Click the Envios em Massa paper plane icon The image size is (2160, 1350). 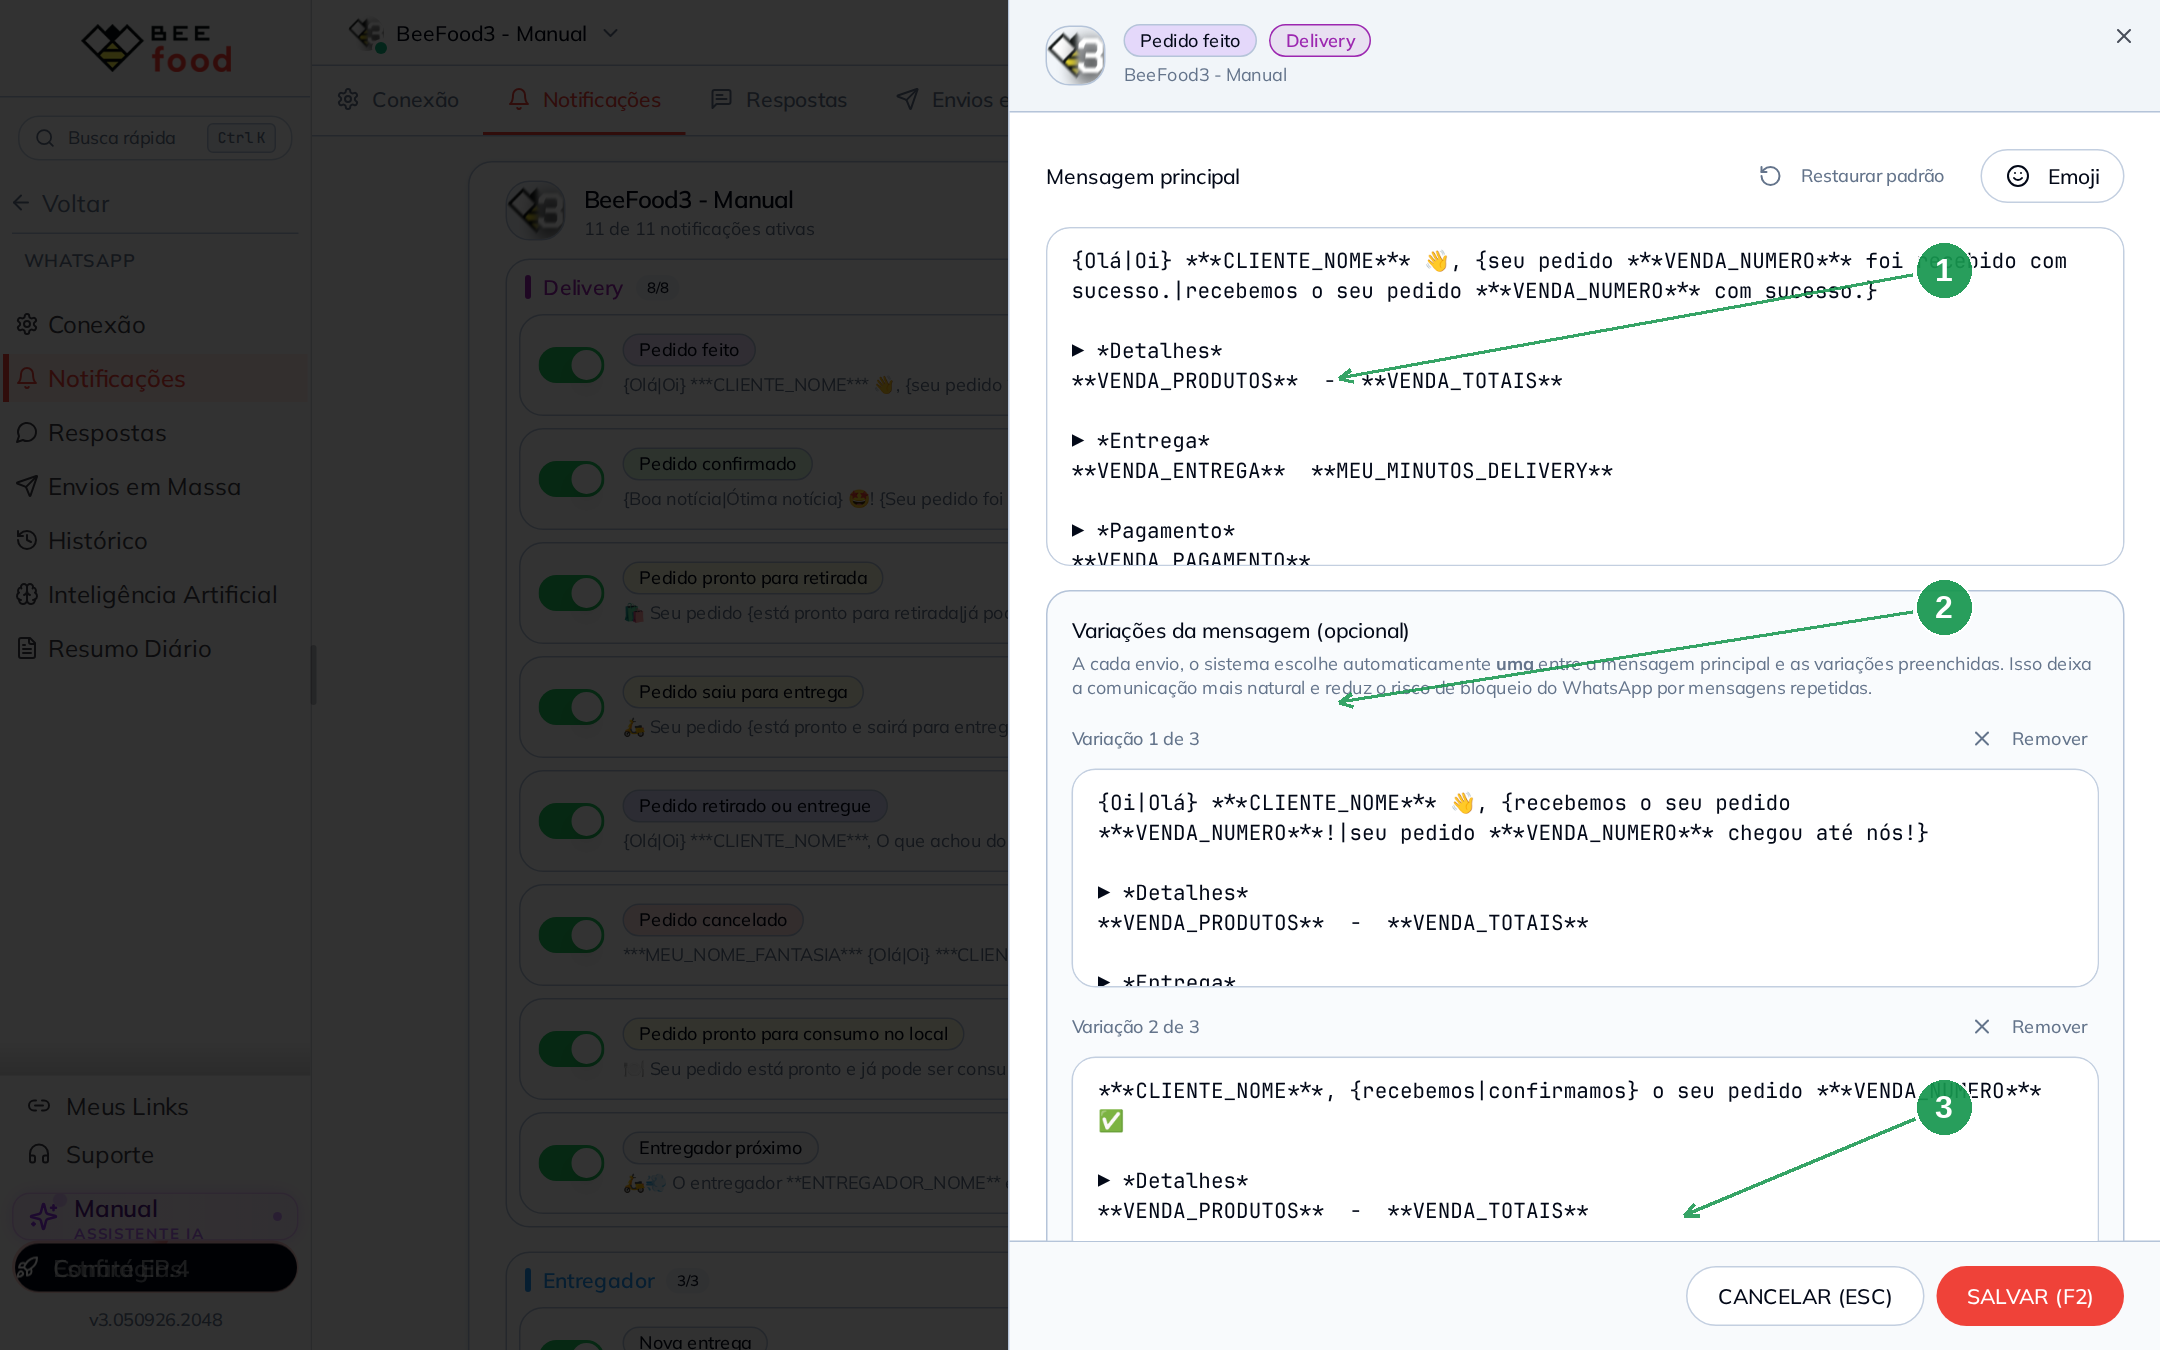click(27, 486)
